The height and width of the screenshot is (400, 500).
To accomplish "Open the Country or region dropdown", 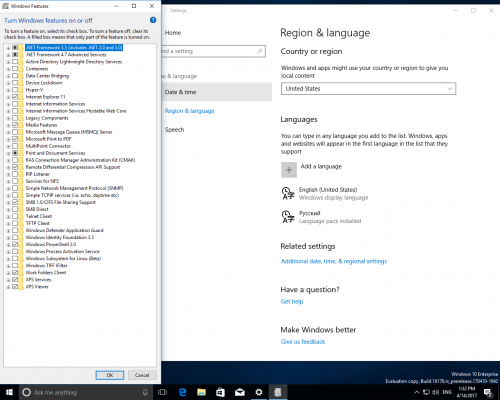I will point(368,89).
